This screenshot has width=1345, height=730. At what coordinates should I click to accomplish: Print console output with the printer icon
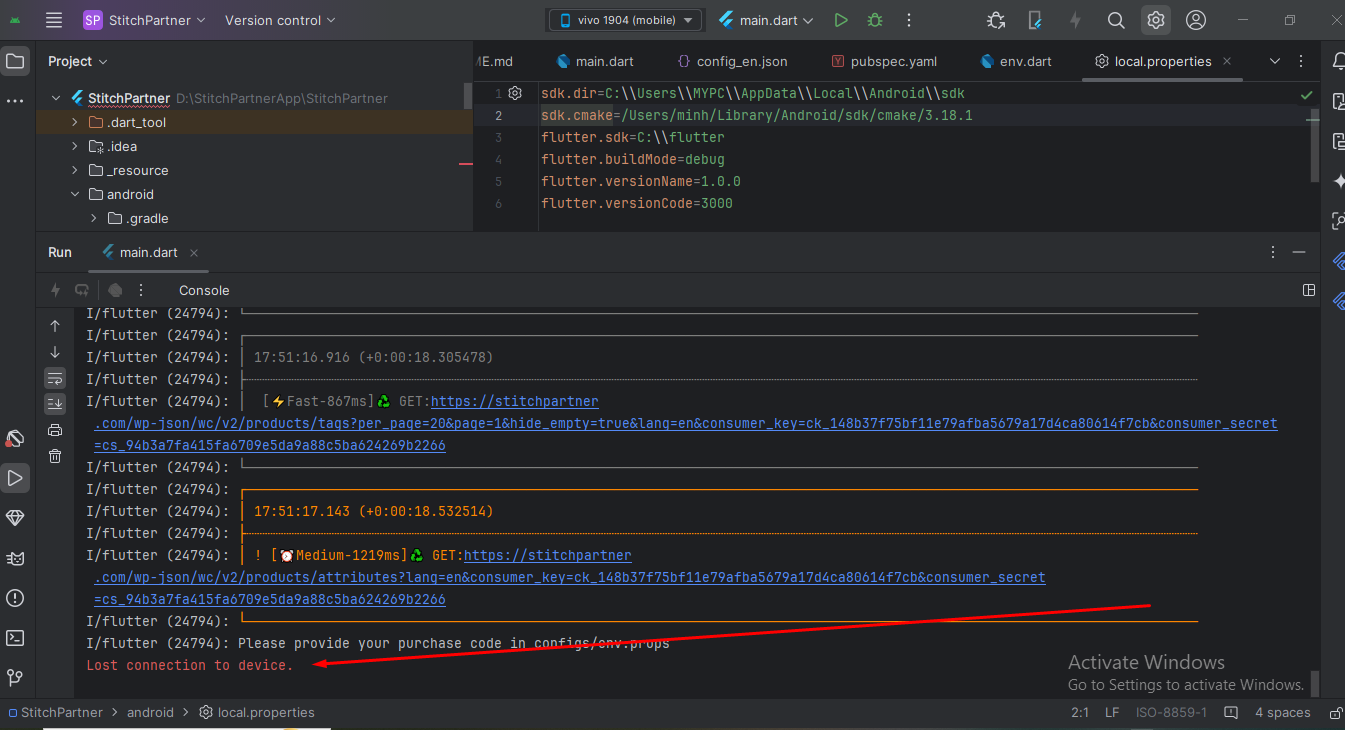pyautogui.click(x=55, y=430)
